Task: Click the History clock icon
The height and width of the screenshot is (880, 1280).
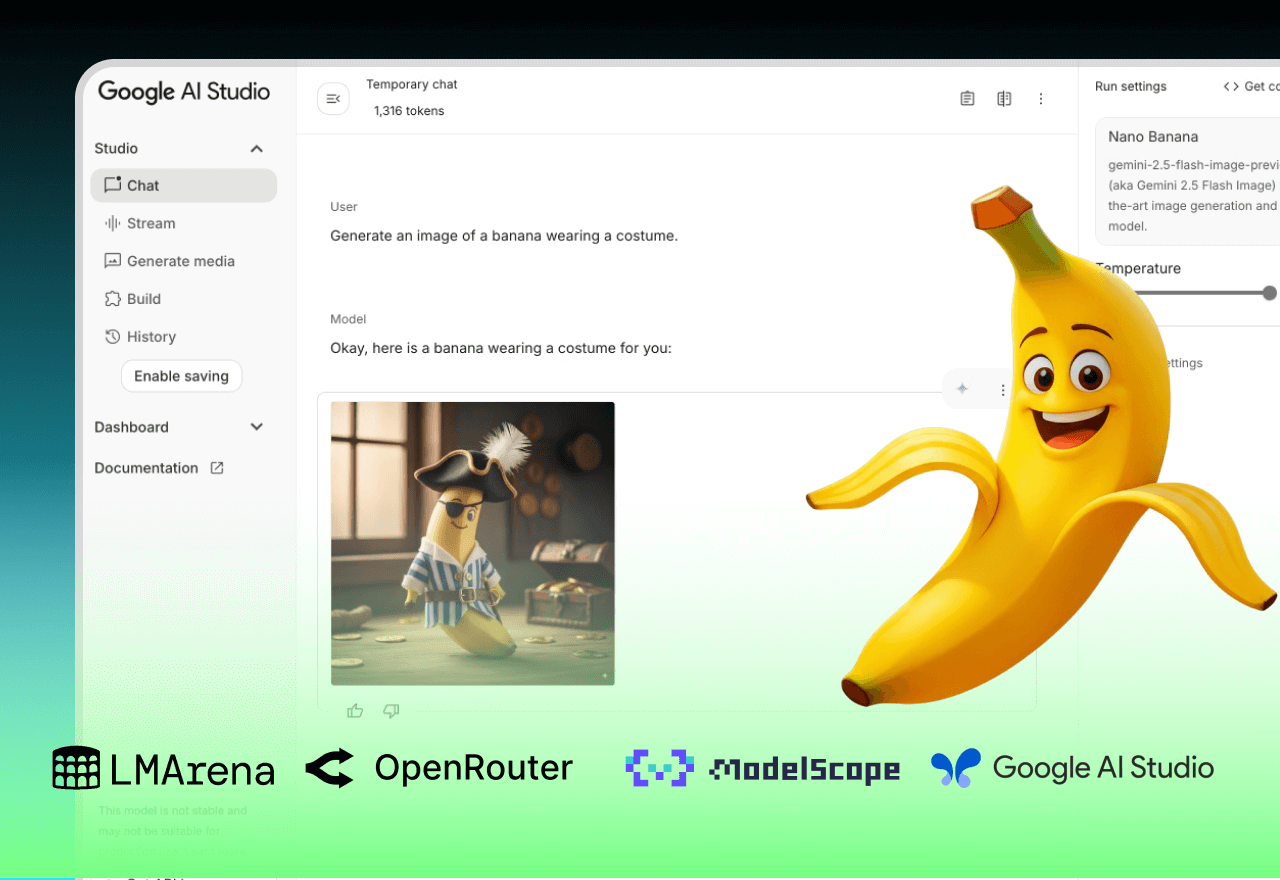Action: (x=112, y=337)
